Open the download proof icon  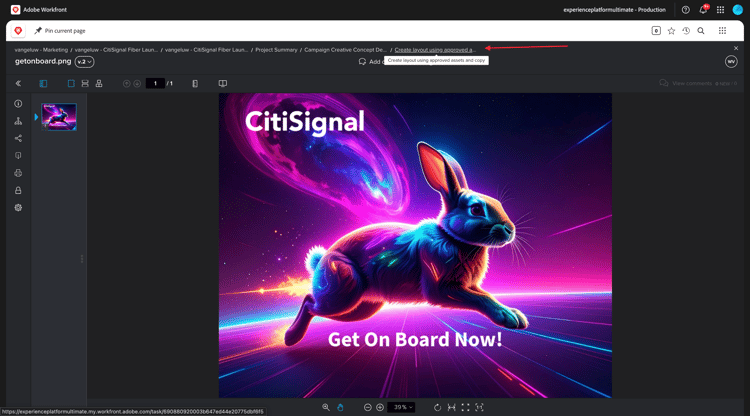point(18,155)
